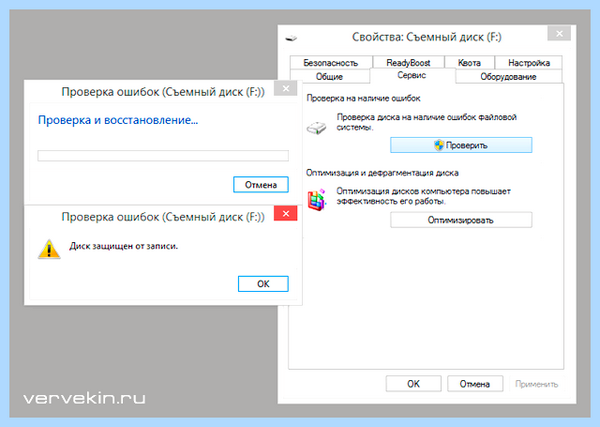Click the yellow warning triangle icon
Screen dimensions: 600x427
(49, 249)
